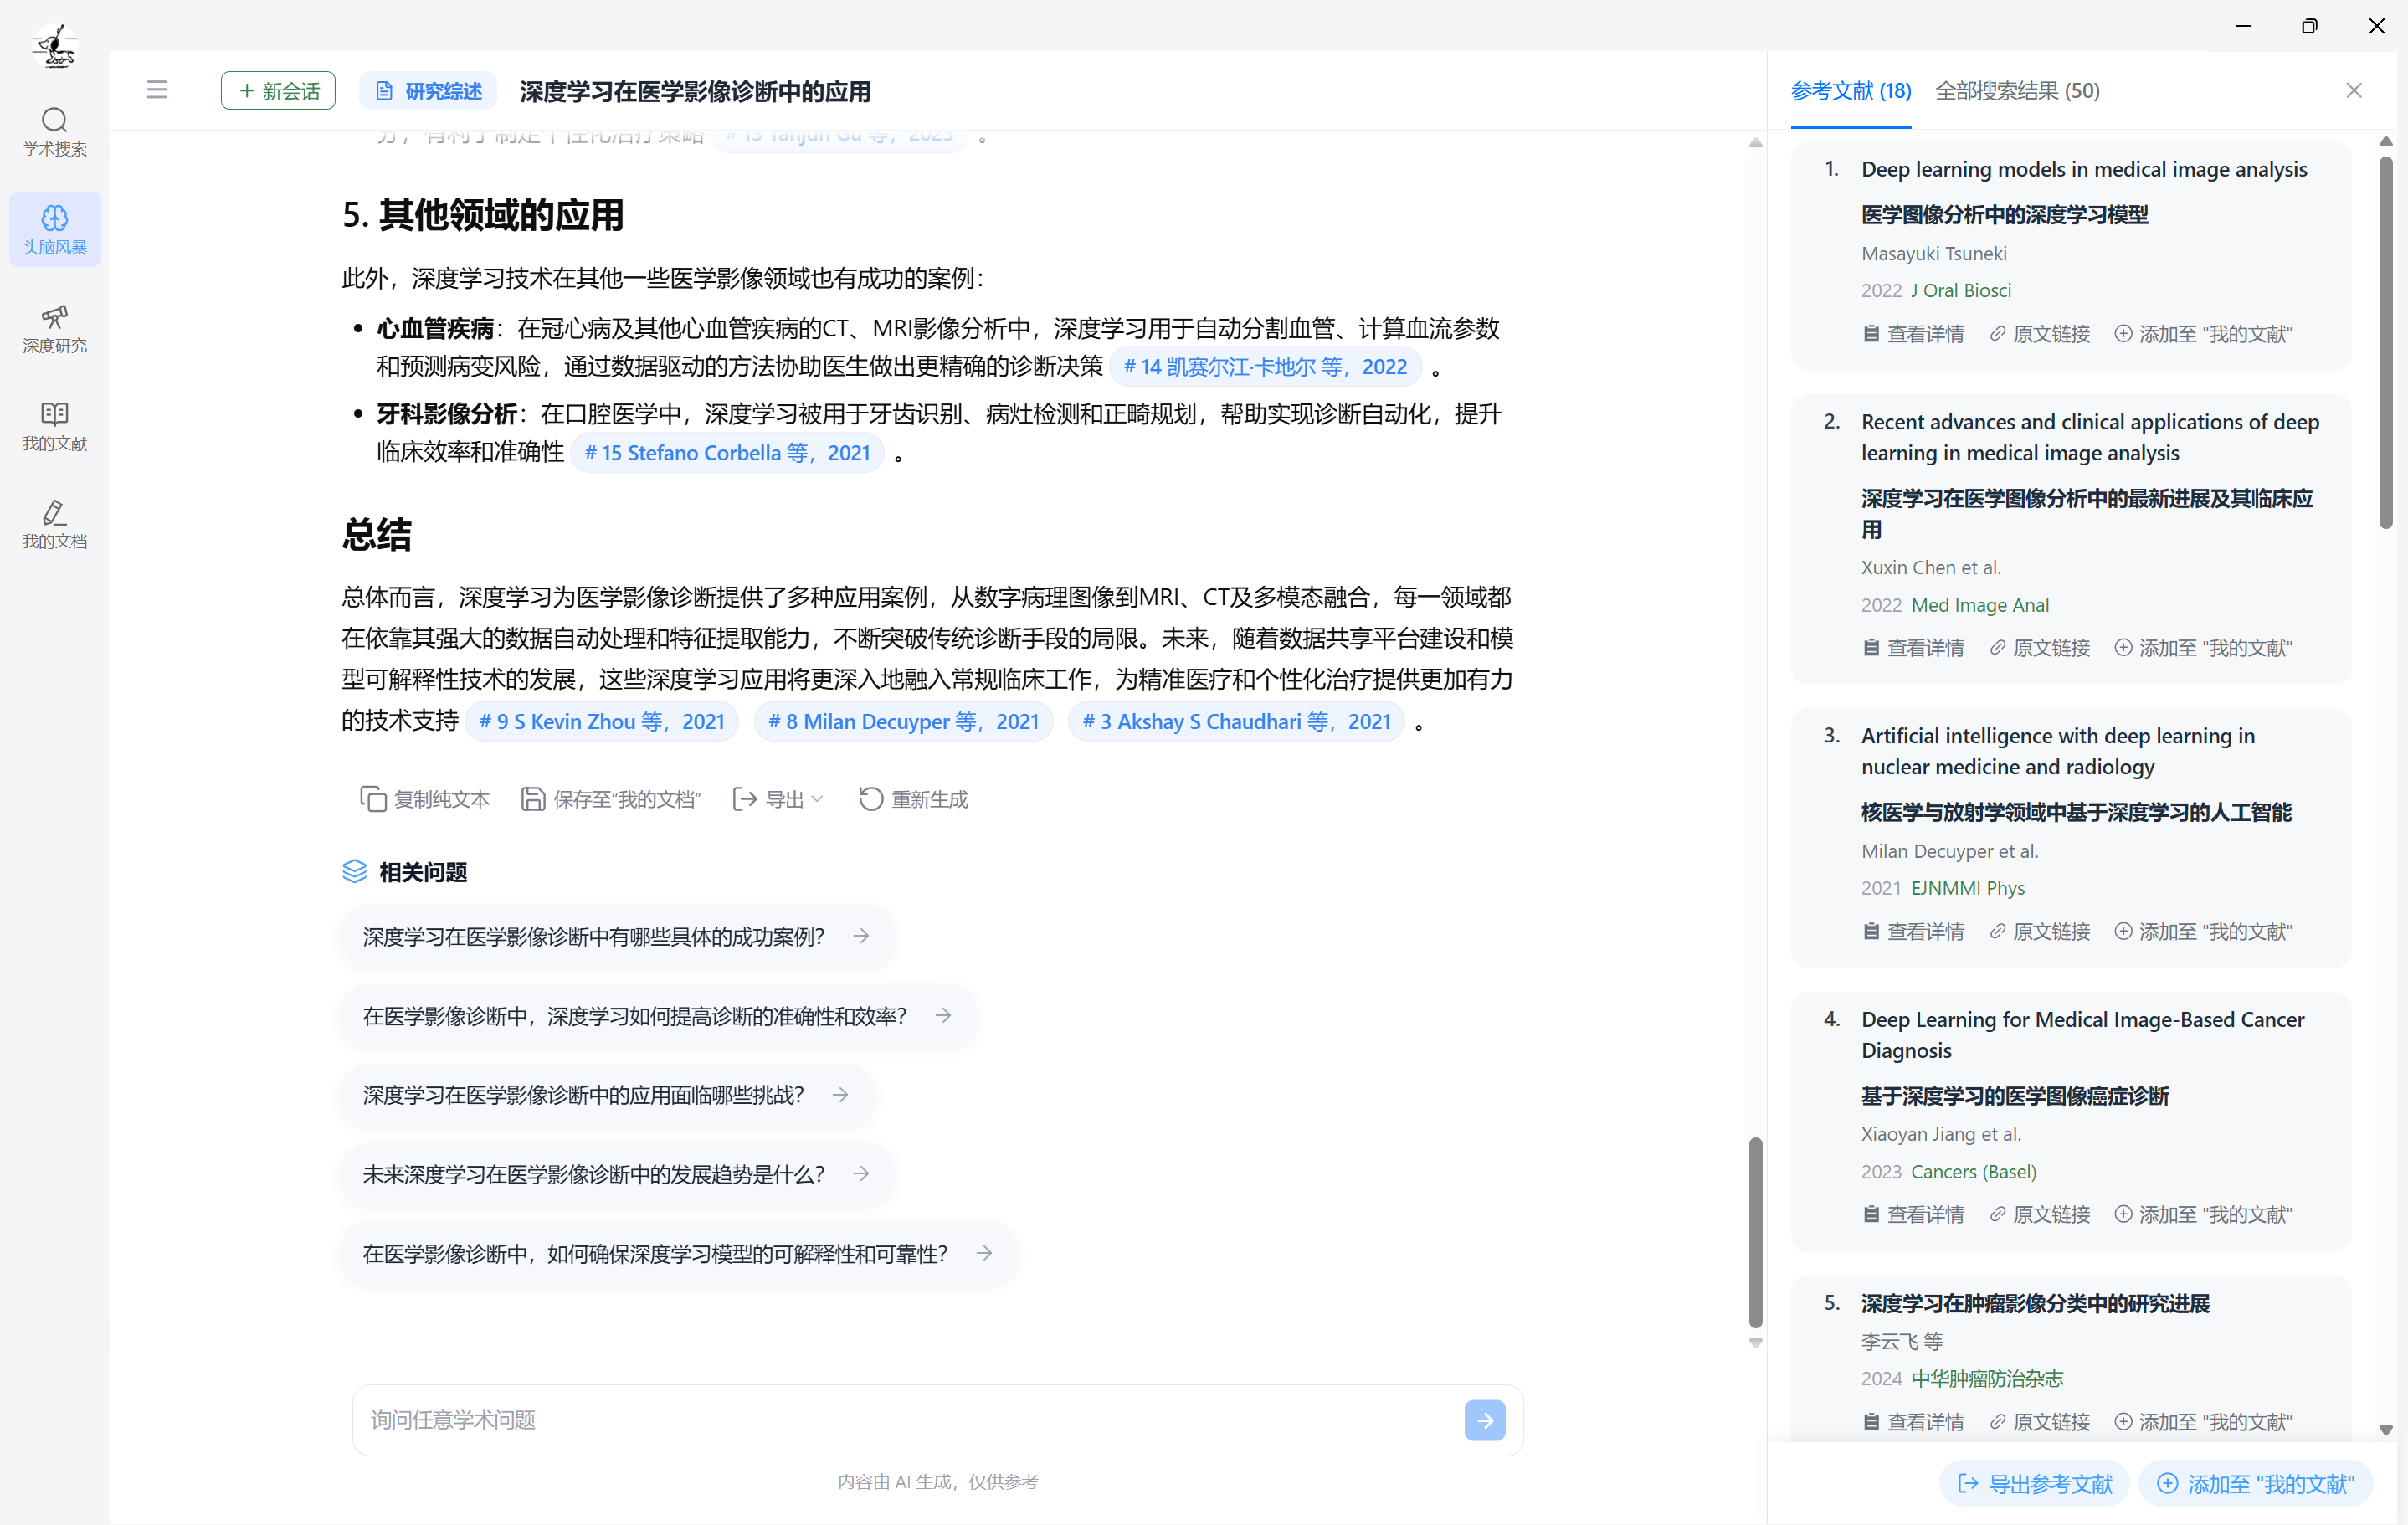Select the 头脑风暴 brain icon
The width and height of the screenshot is (2408, 1525).
(x=55, y=218)
